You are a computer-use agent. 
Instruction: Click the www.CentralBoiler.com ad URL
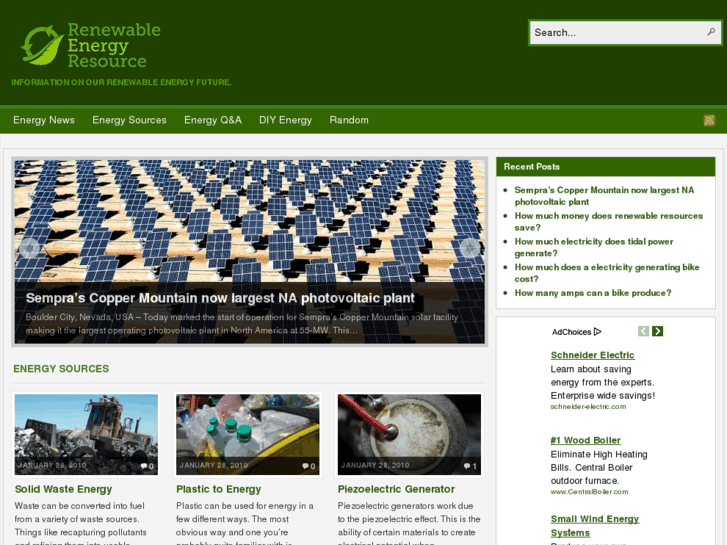click(589, 492)
